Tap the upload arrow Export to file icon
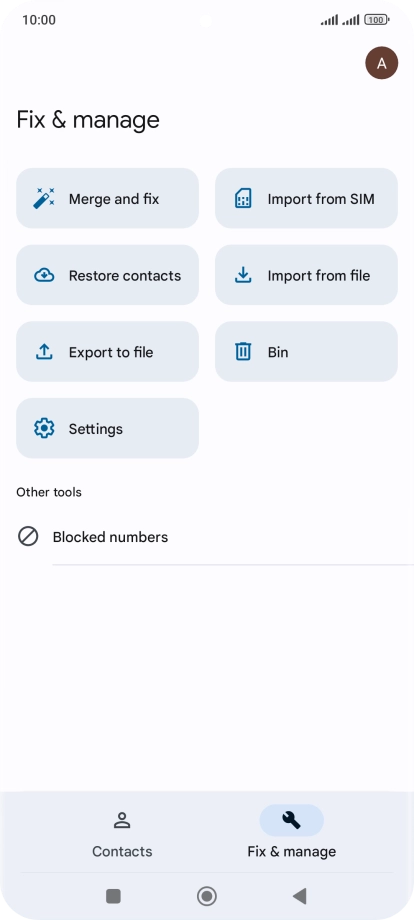Screen dimensions: 414x920 coord(44,351)
